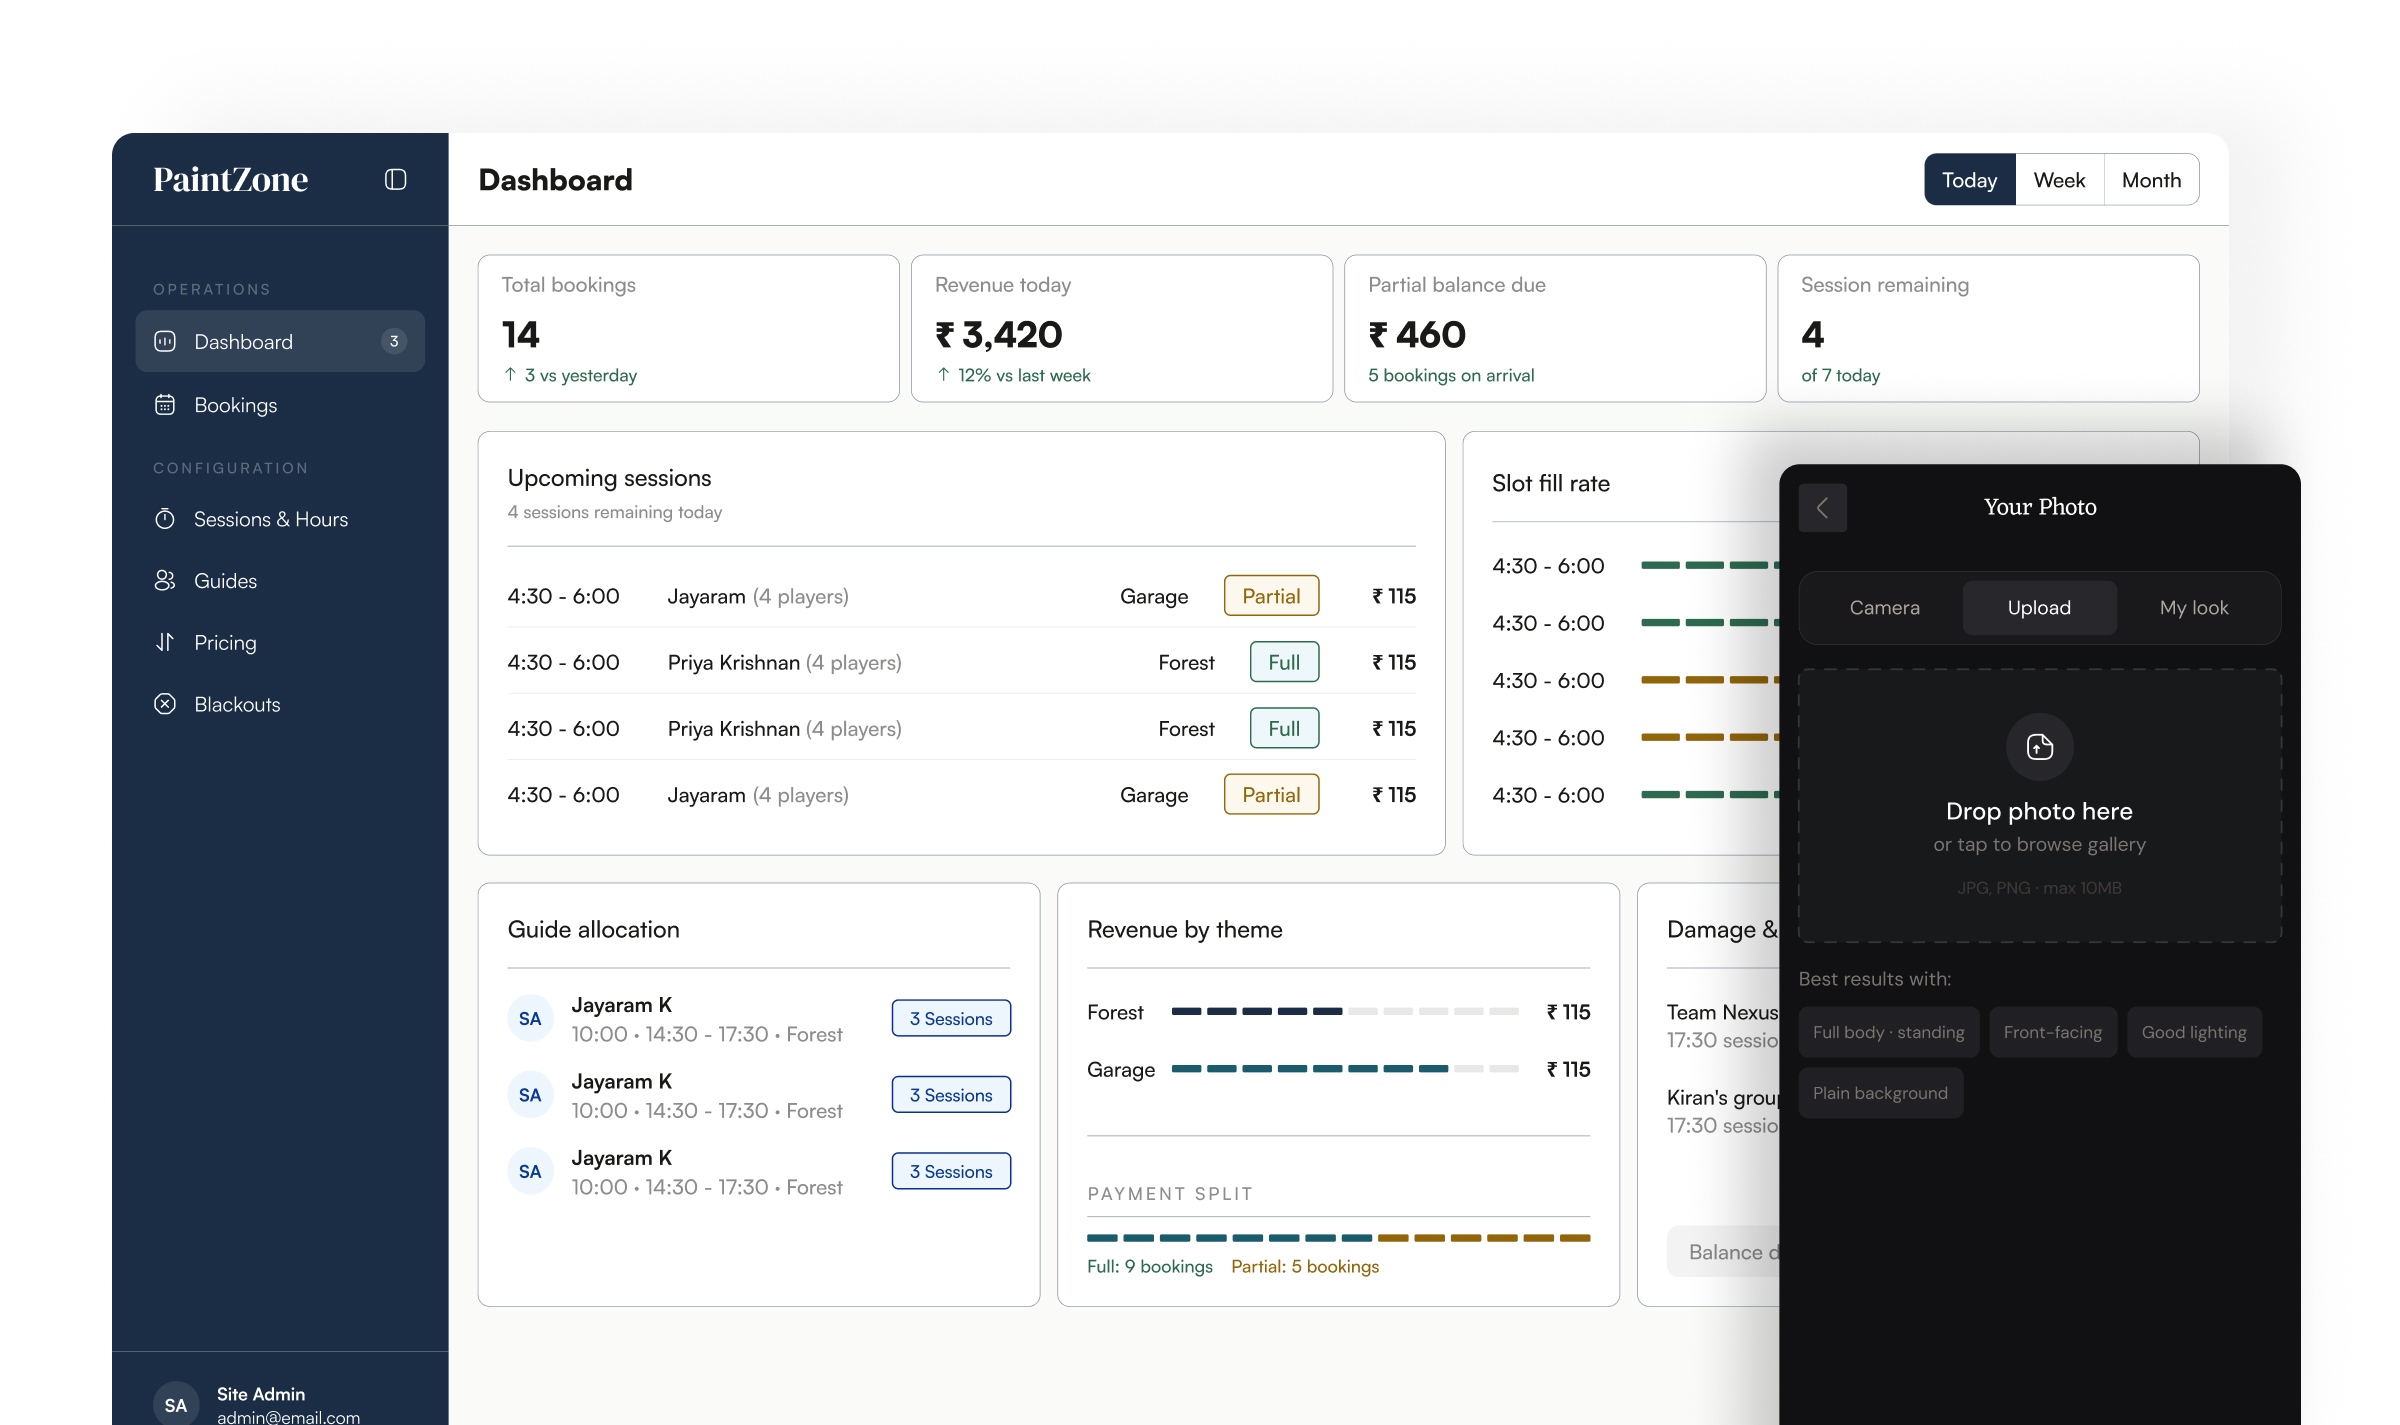The height and width of the screenshot is (1425, 2400).
Task: Open Sessions & Hours via its clock icon
Action: [165, 519]
